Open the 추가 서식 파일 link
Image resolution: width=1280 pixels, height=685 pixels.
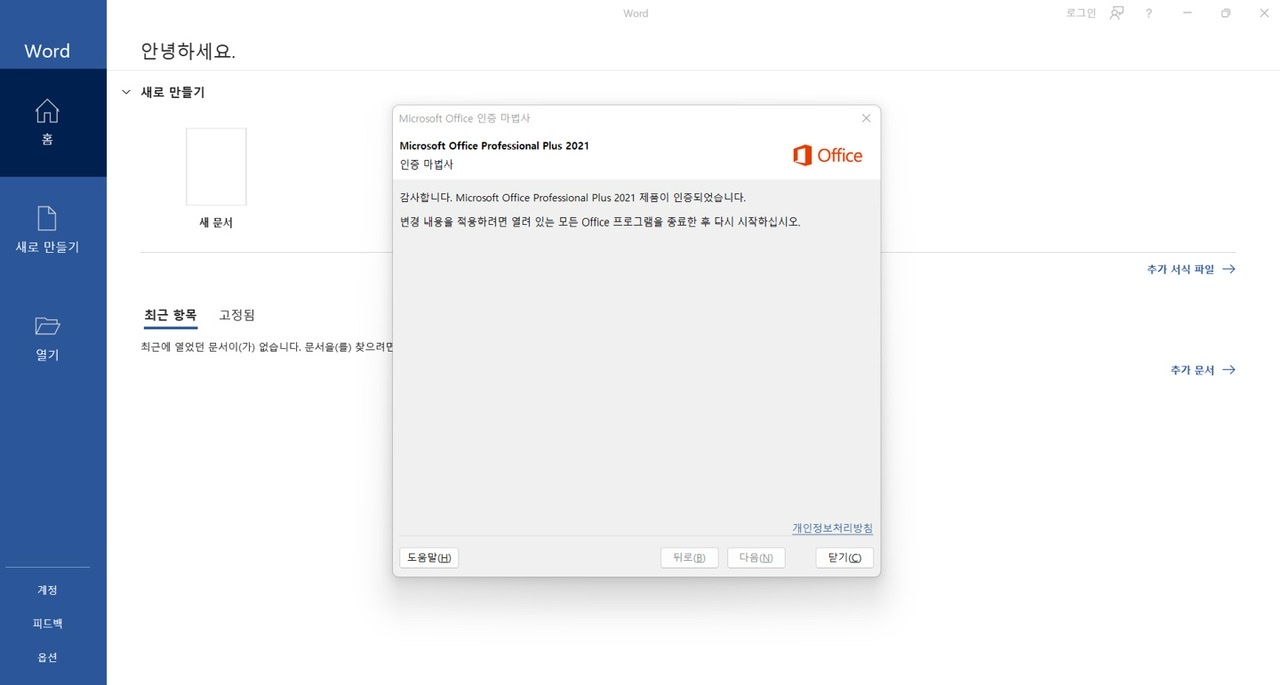tap(1191, 269)
